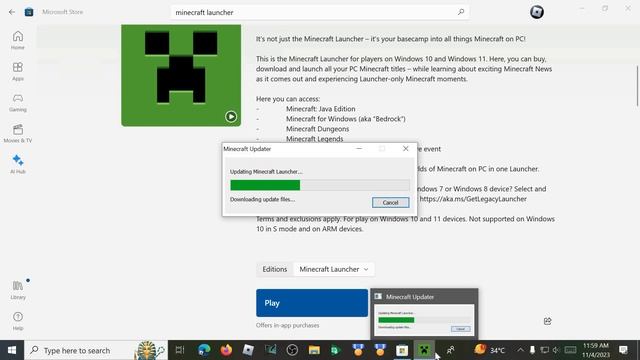
Task: Click the blue Play button
Action: click(312, 303)
